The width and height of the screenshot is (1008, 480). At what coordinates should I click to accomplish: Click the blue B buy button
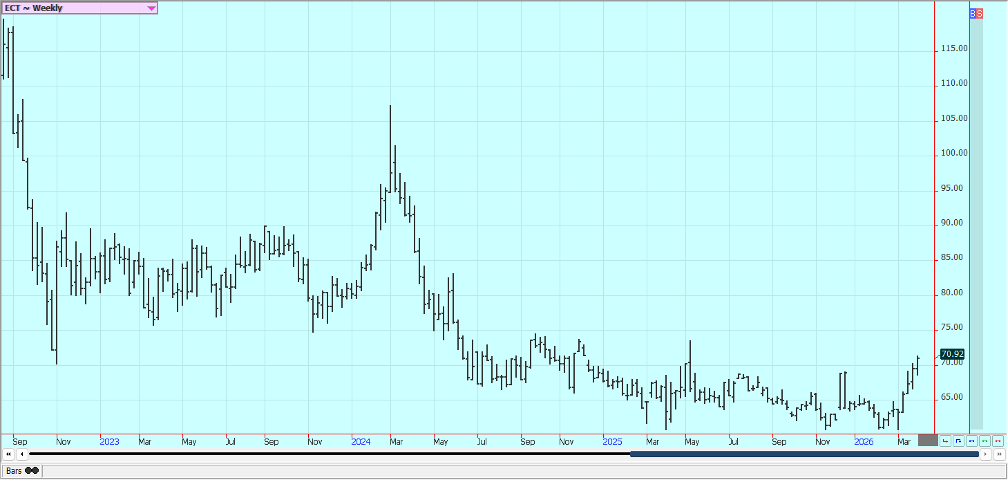(975, 14)
